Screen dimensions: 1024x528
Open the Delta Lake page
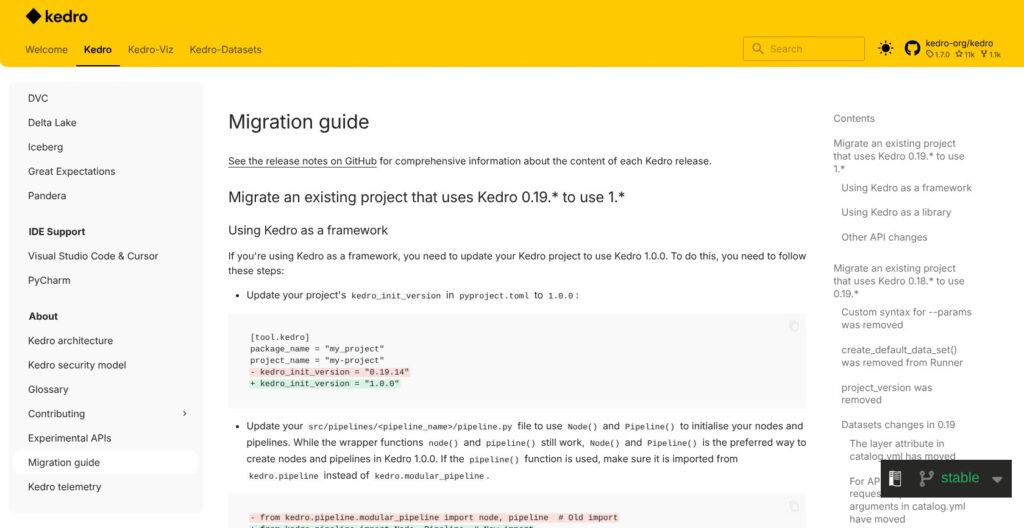52,123
